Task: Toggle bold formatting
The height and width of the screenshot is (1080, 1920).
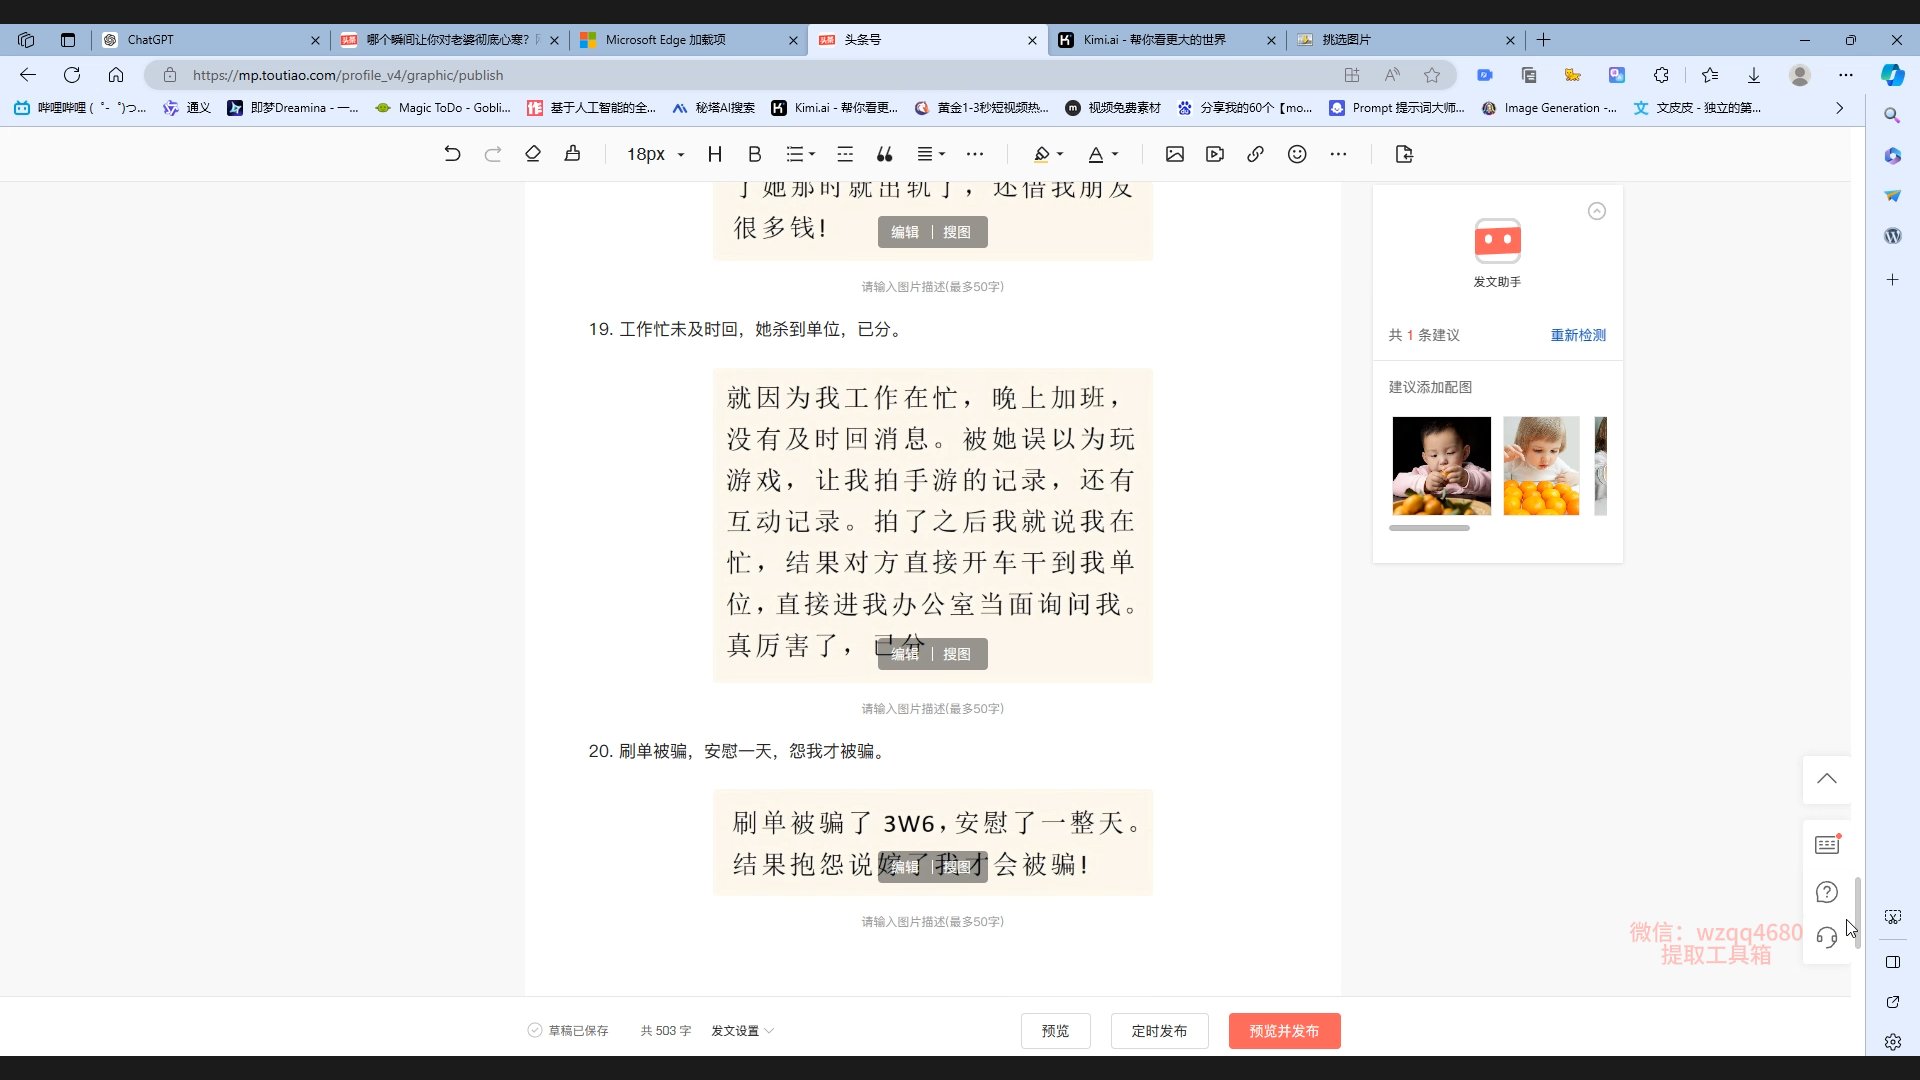Action: click(x=754, y=154)
